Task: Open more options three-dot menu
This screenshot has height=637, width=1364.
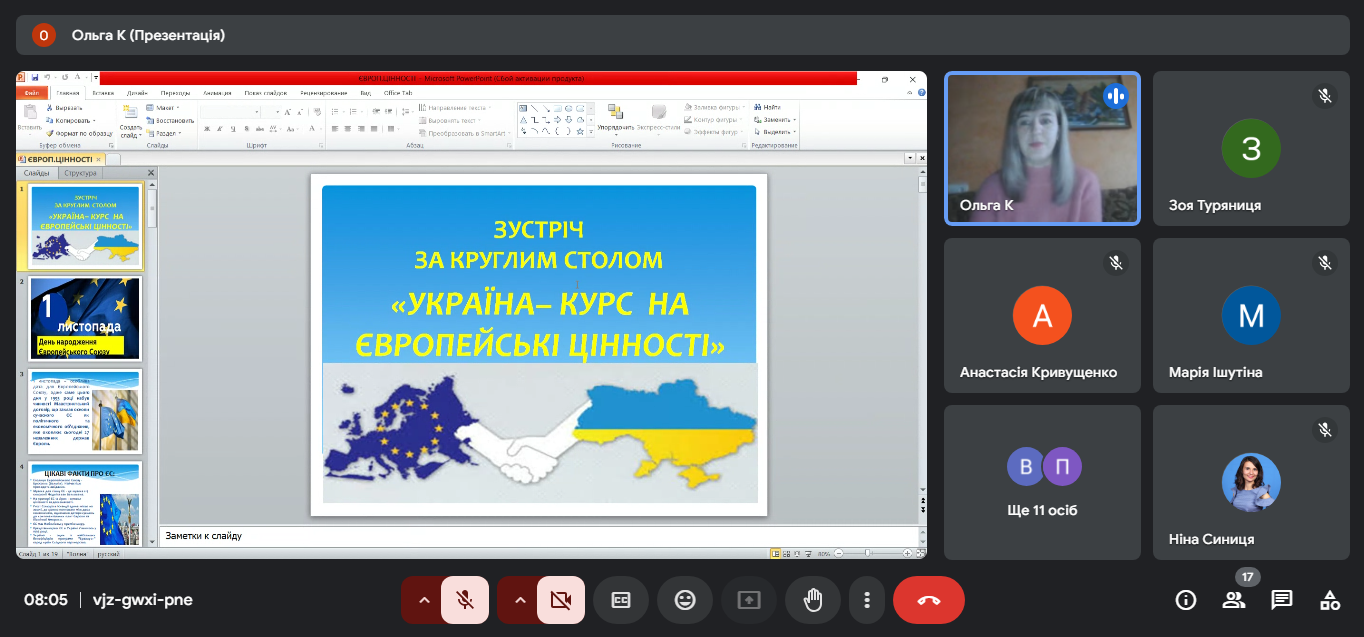Action: [867, 600]
